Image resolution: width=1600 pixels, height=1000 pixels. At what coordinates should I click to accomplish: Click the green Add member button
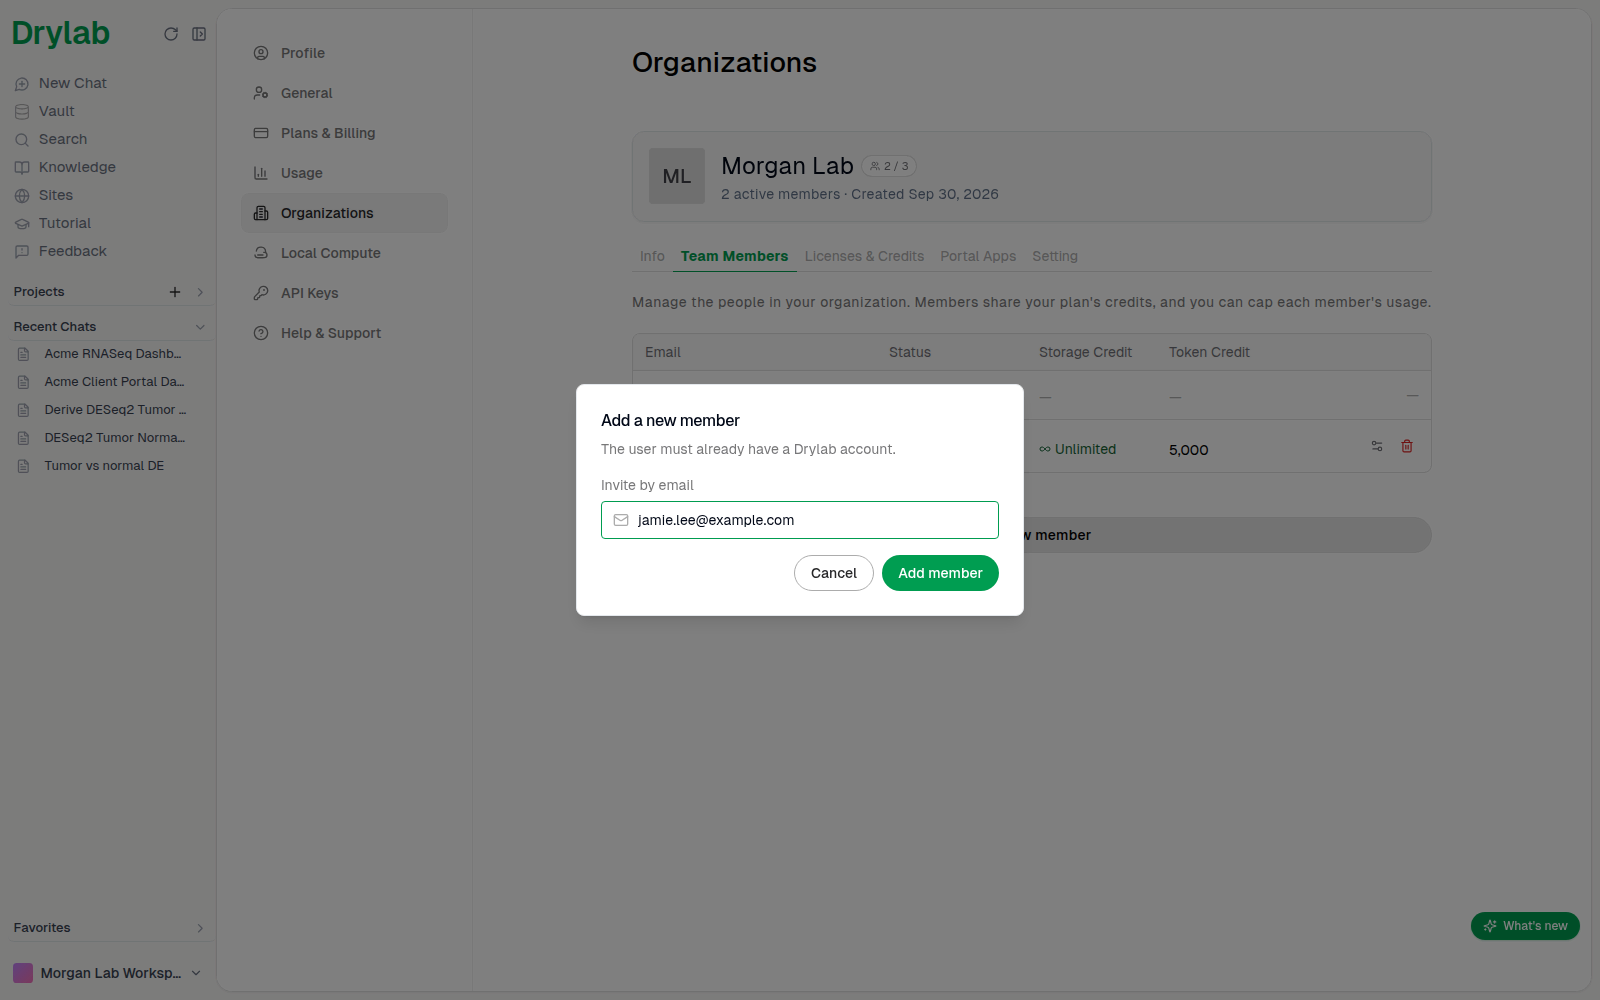[940, 573]
